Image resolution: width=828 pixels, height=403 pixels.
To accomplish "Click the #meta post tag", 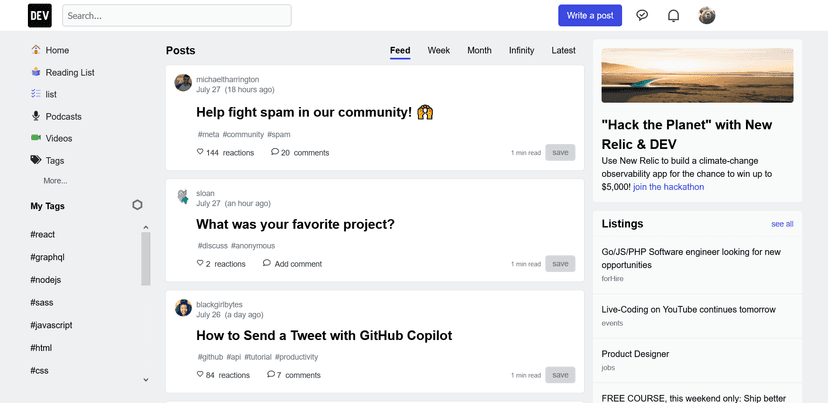I will coord(208,135).
